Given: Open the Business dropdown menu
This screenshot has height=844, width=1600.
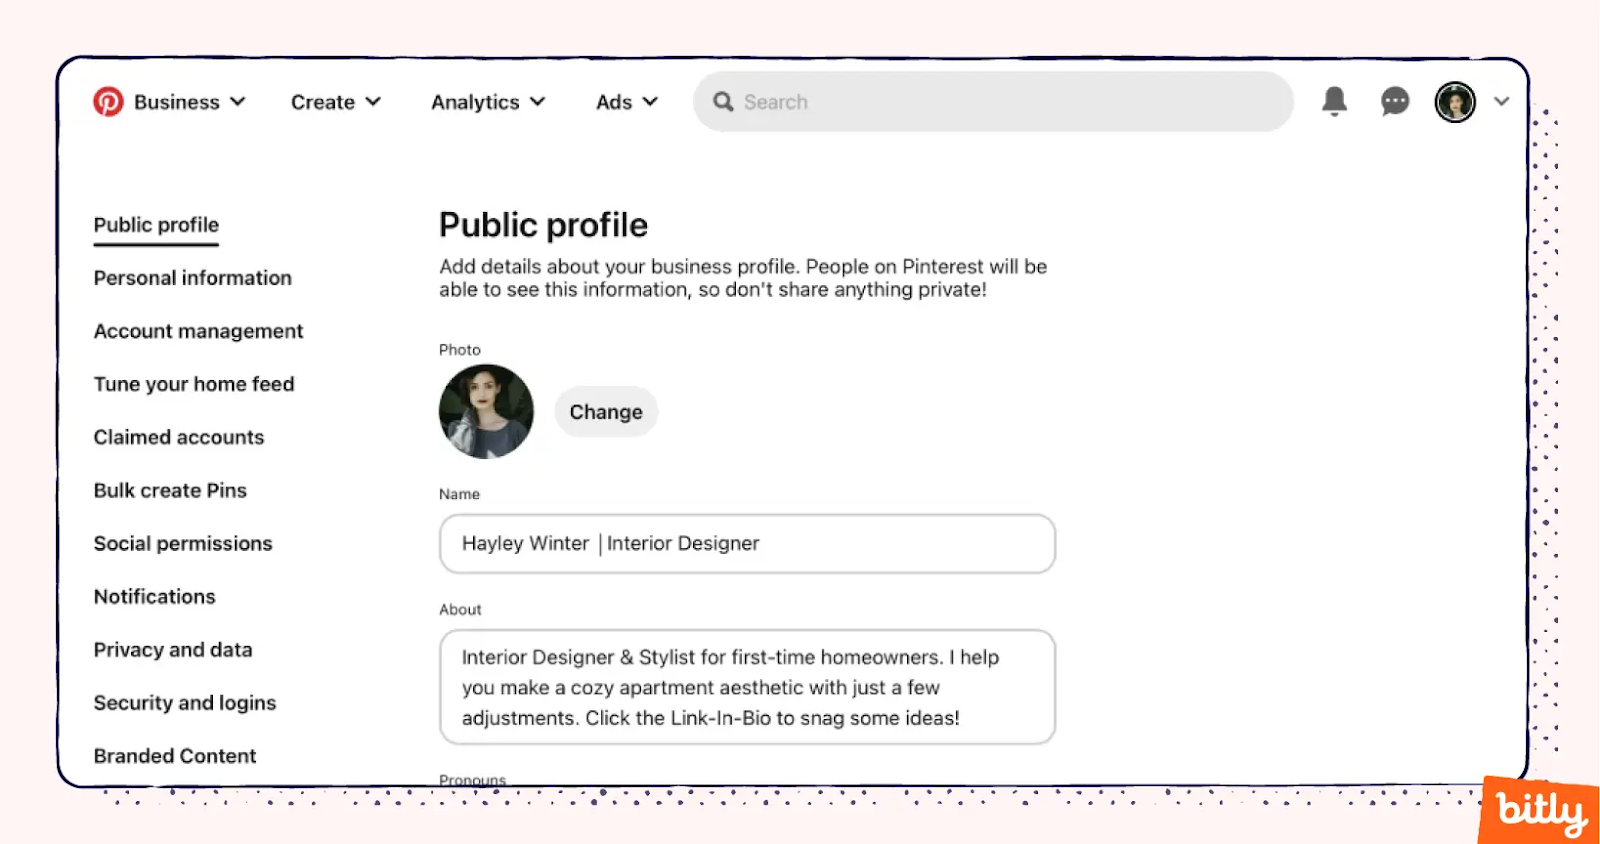Looking at the screenshot, I should (x=190, y=102).
